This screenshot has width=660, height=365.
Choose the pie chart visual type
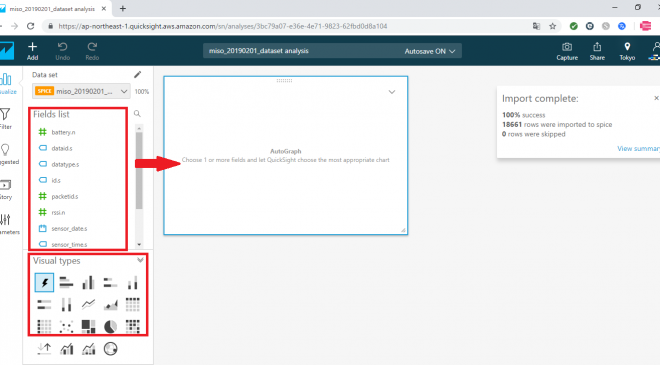(110, 326)
